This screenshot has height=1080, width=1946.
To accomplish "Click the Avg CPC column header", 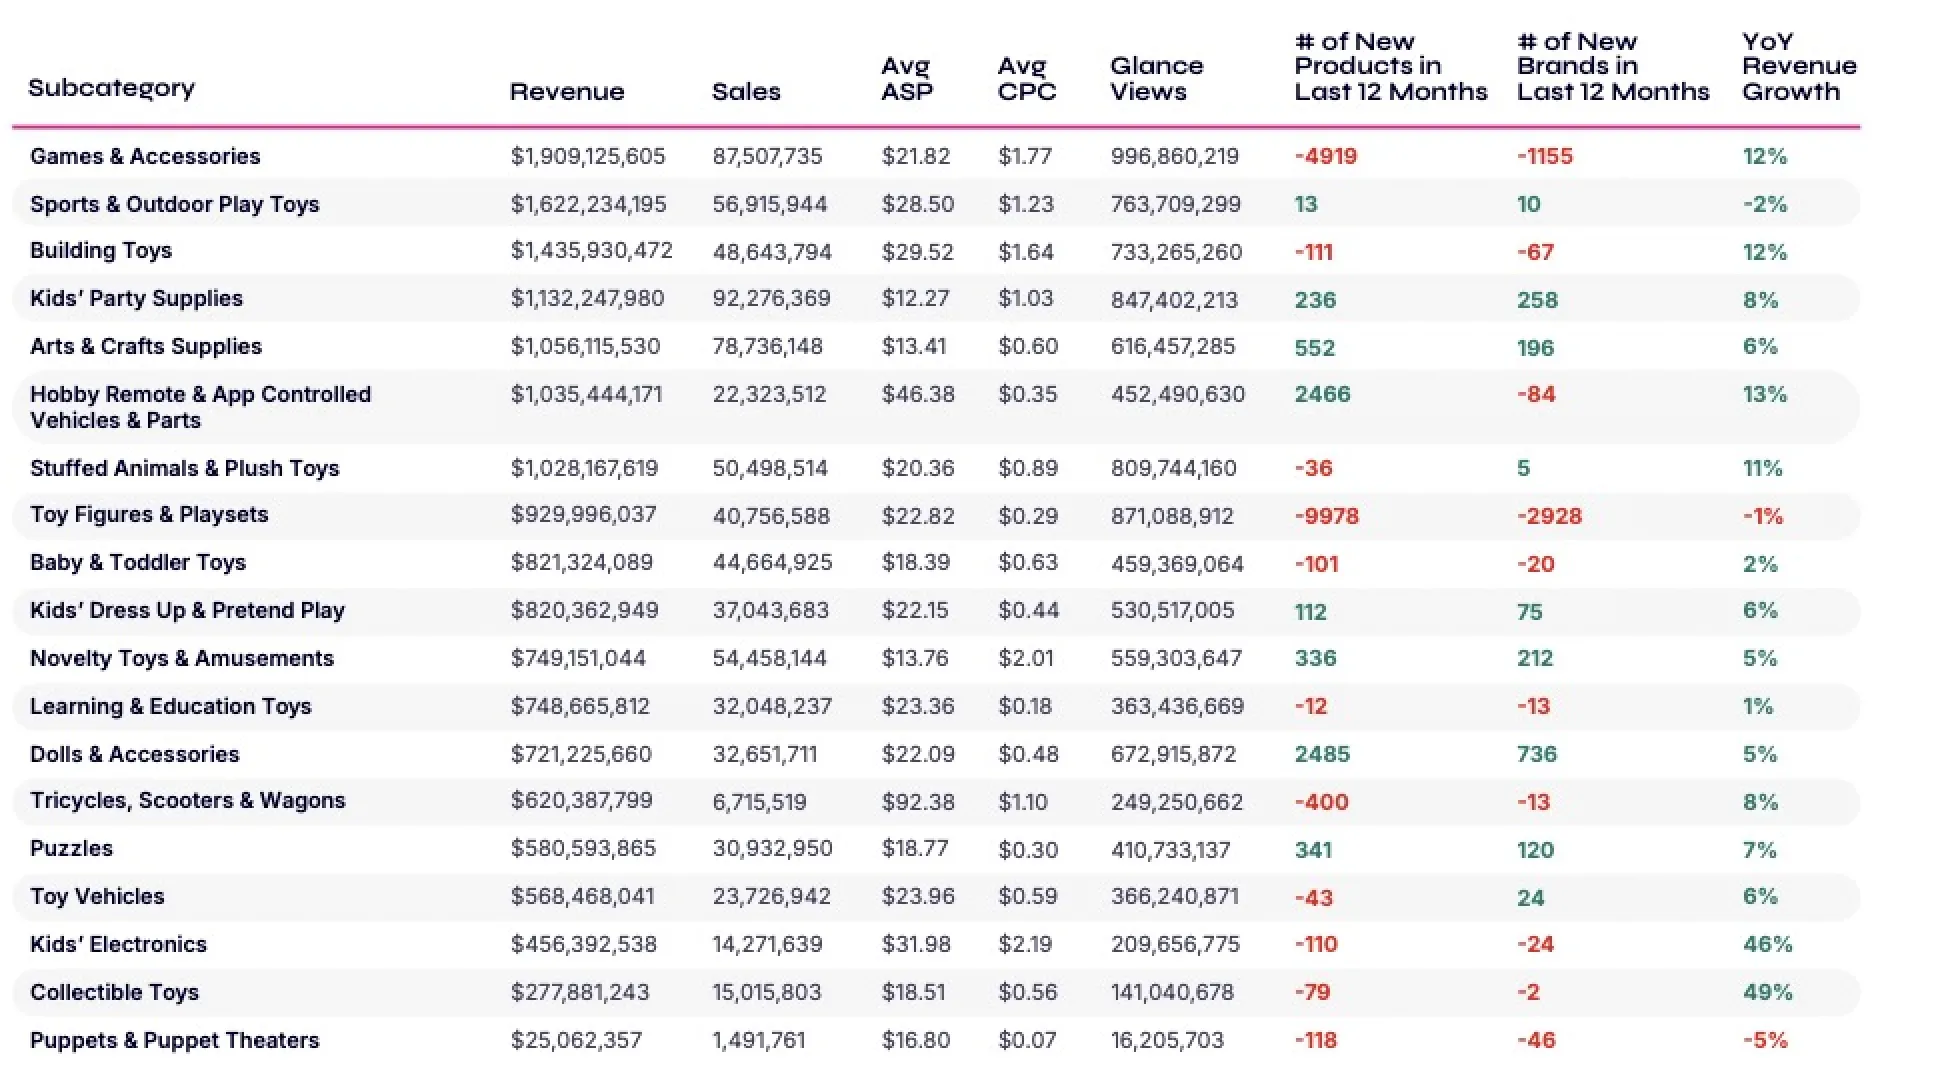I will tap(1027, 79).
